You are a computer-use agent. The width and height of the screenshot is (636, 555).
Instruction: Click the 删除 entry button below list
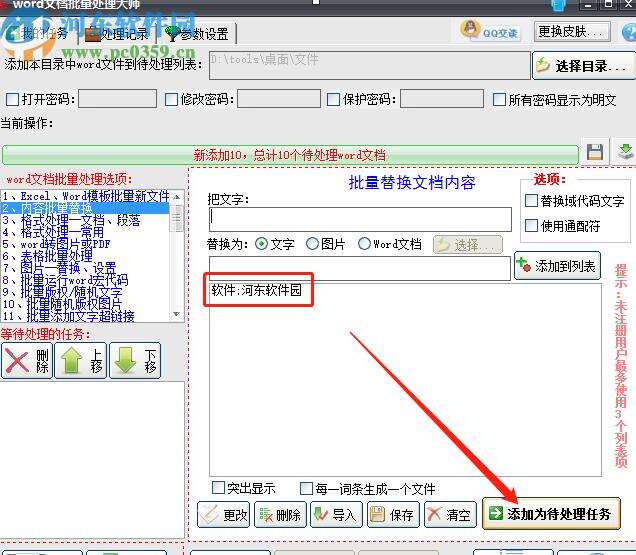pos(280,514)
